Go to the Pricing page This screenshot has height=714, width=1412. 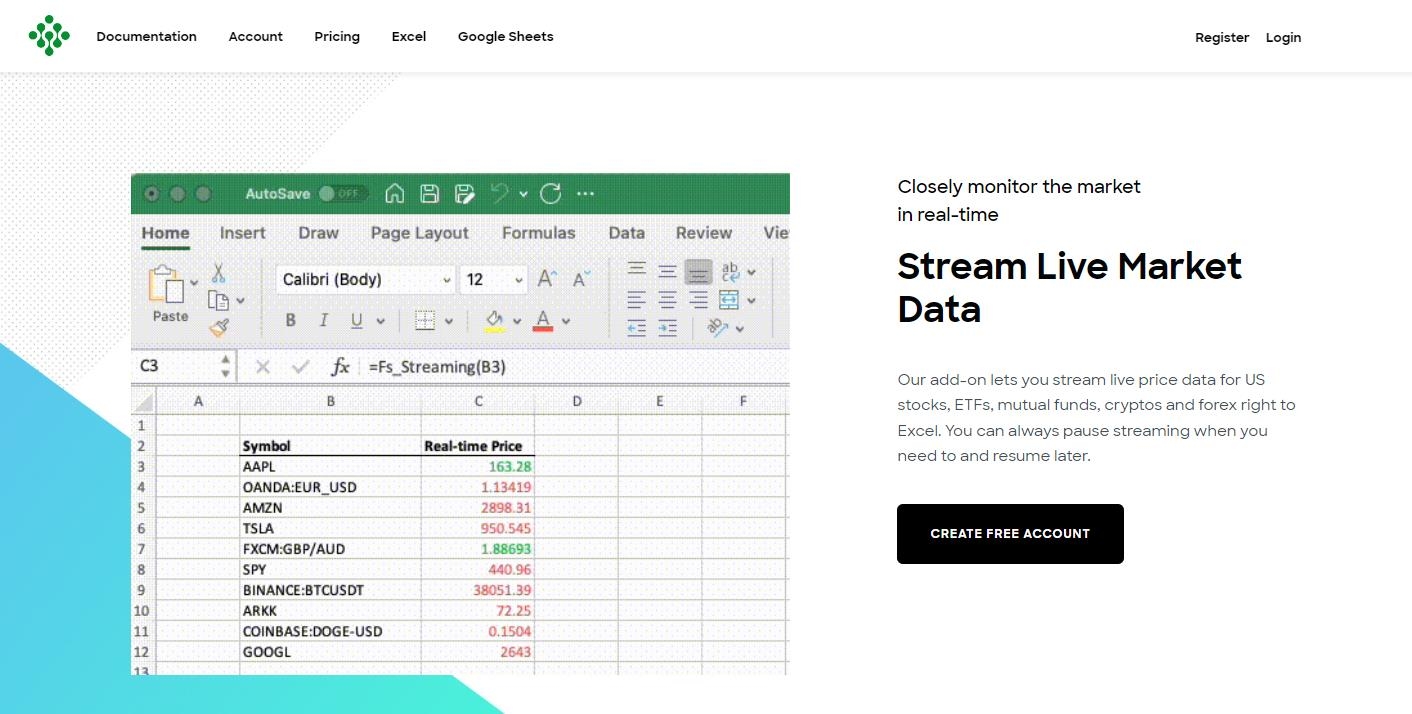(337, 36)
